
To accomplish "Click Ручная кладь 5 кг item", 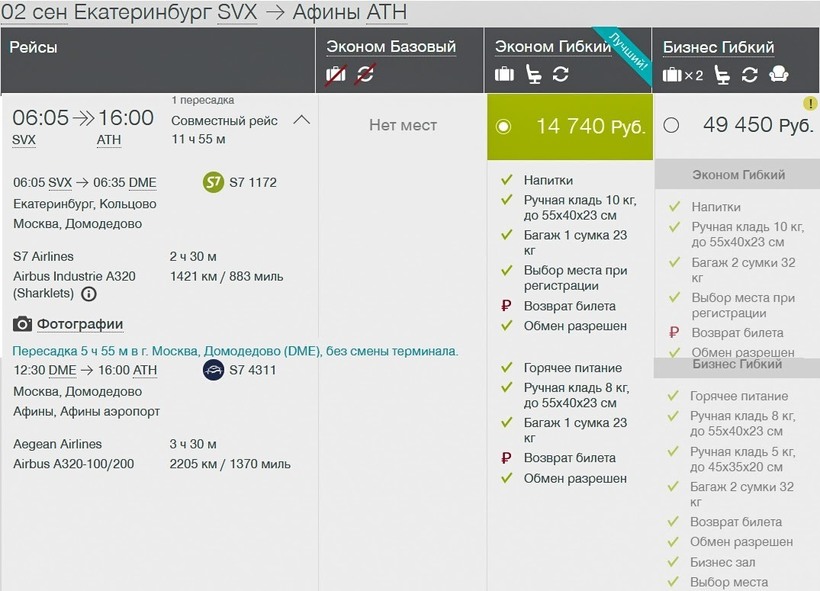I will click(743, 459).
